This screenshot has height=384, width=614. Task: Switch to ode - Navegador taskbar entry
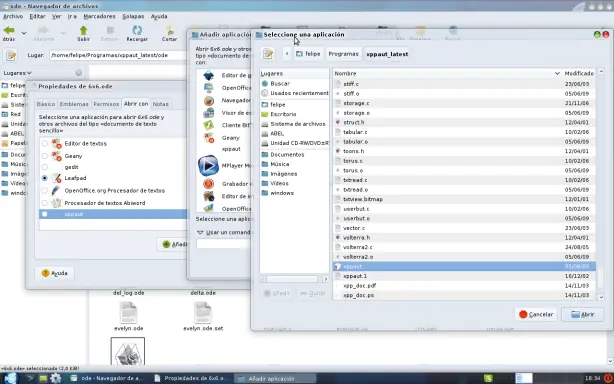point(108,378)
